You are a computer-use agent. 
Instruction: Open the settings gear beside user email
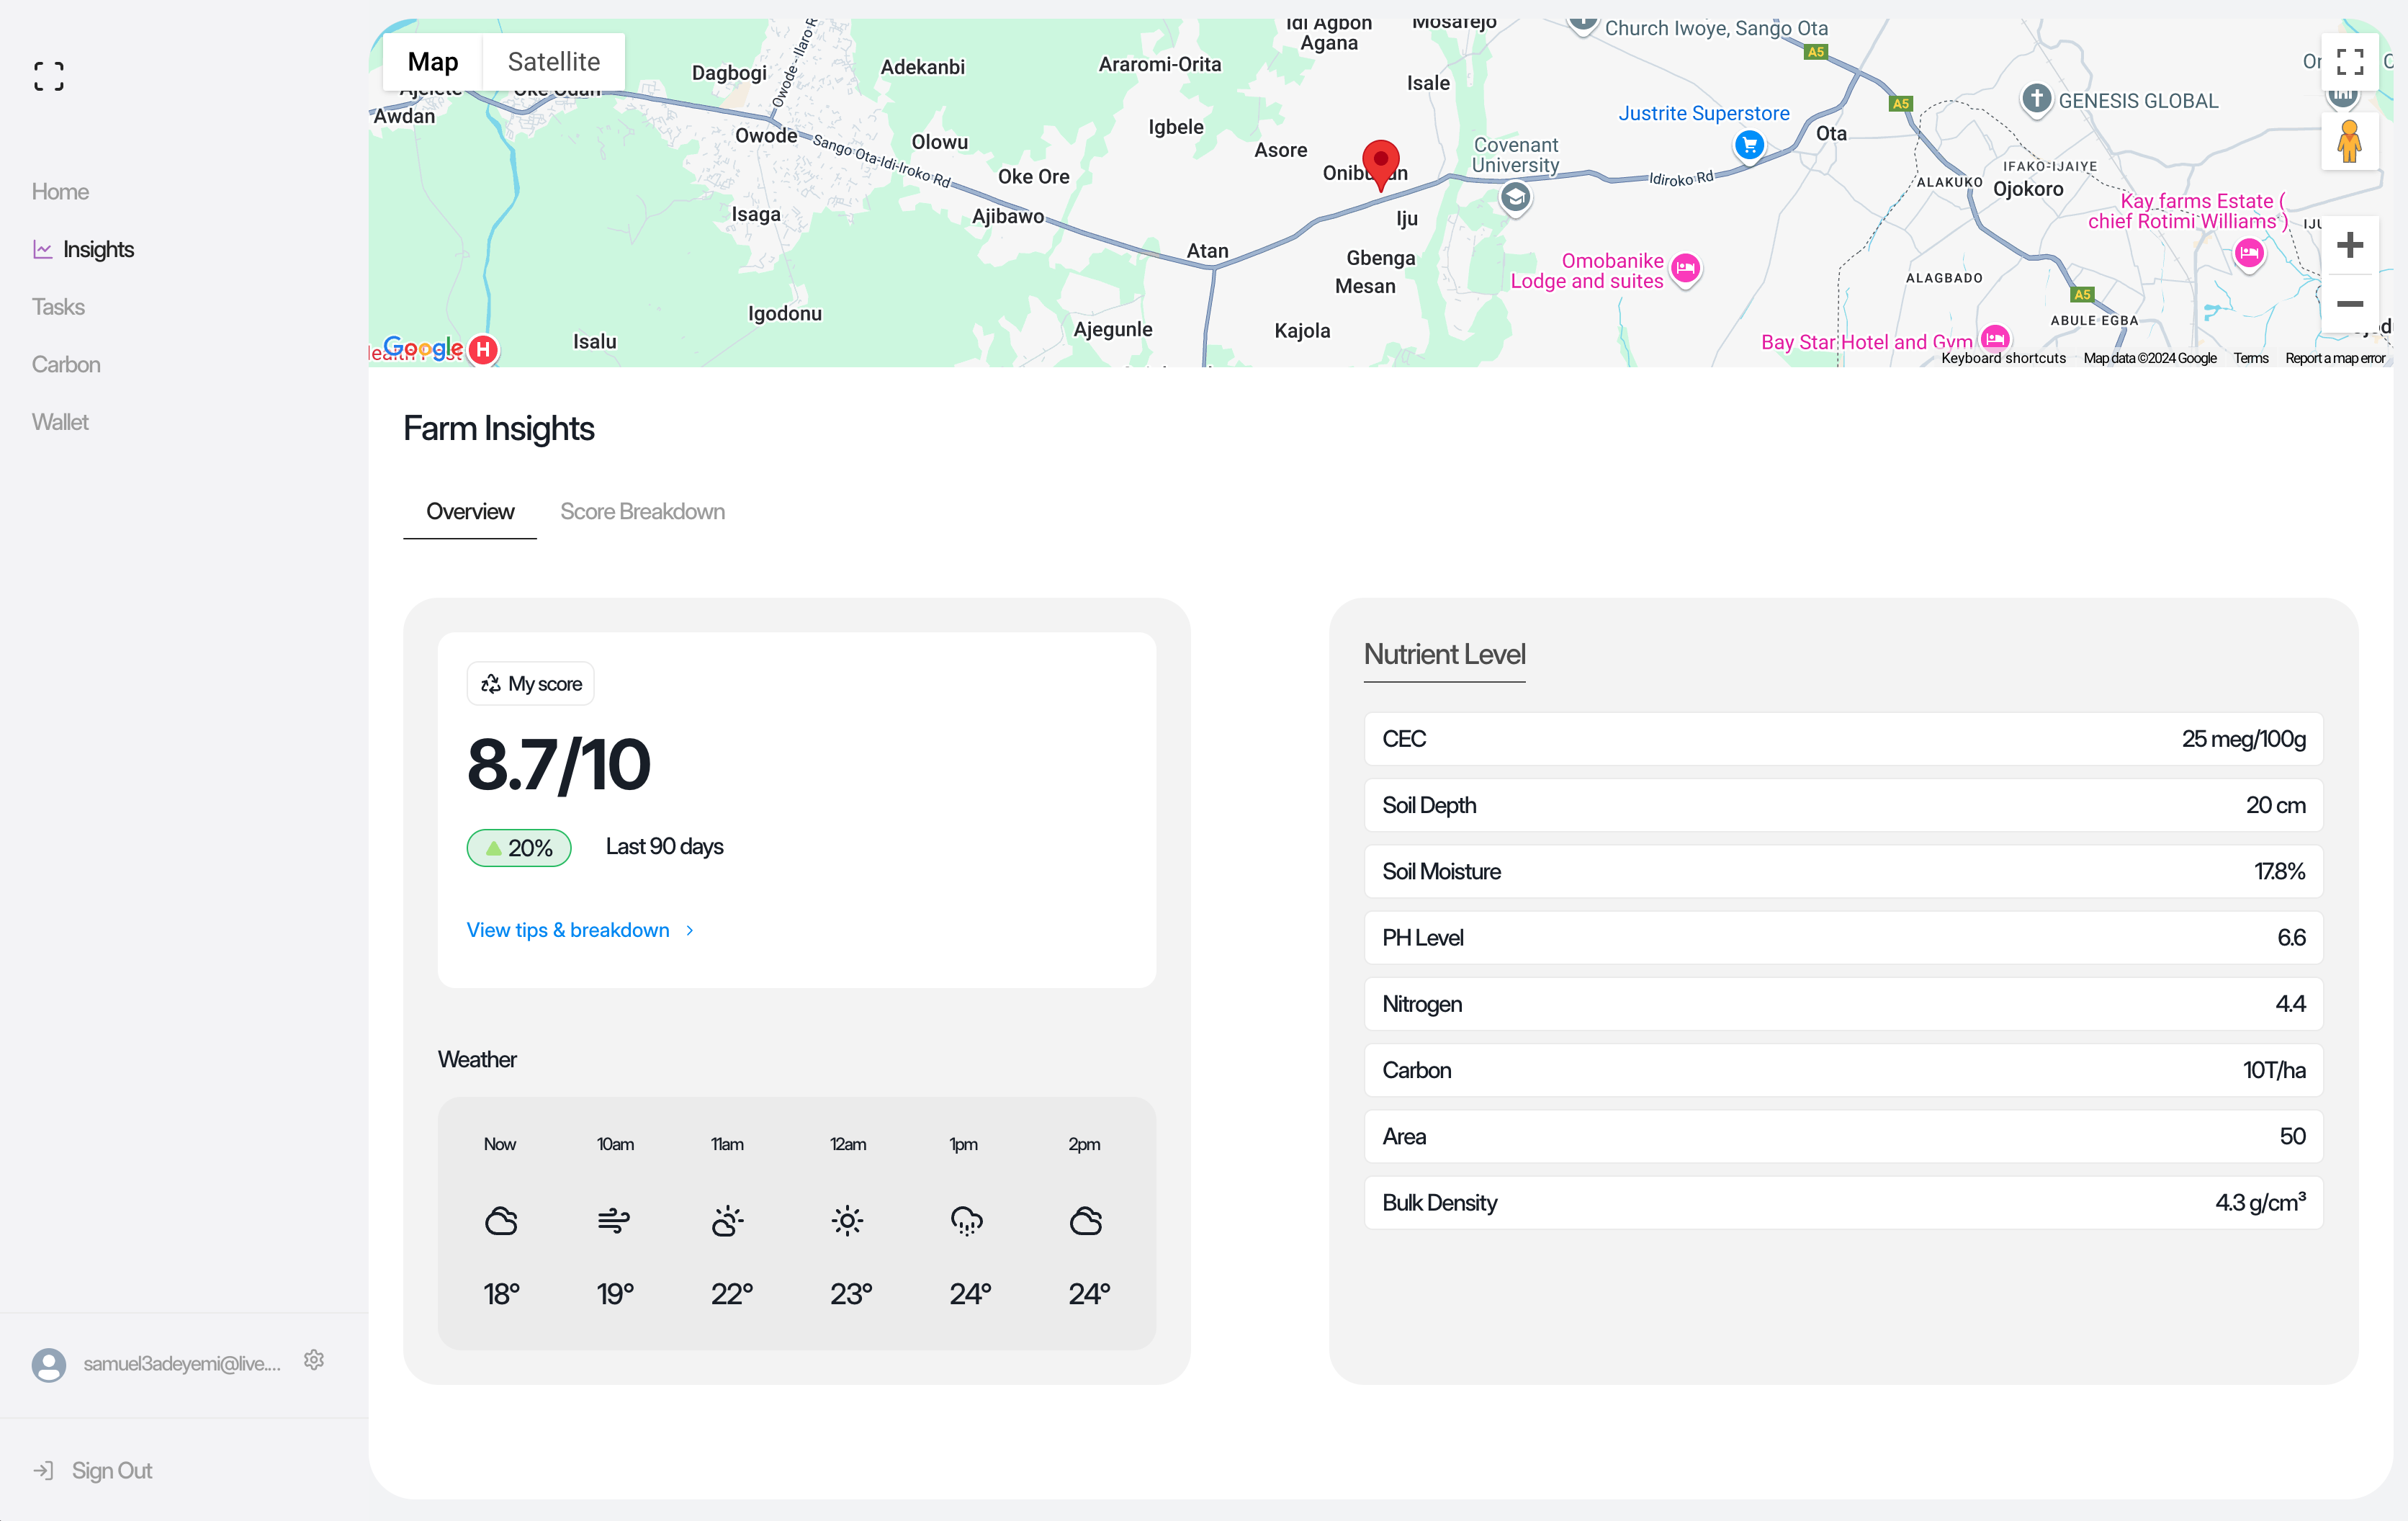314,1360
